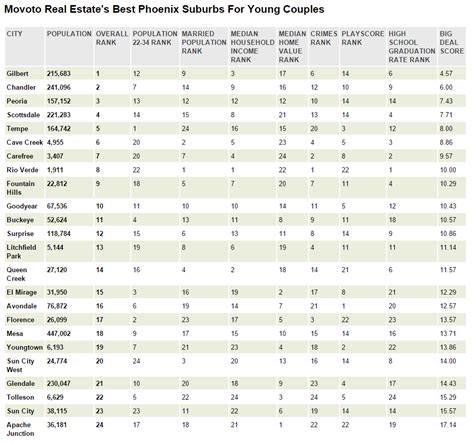This screenshot has height=444, width=474.
Task: Click the page title about Phoenix Suburbs
Action: click(164, 9)
